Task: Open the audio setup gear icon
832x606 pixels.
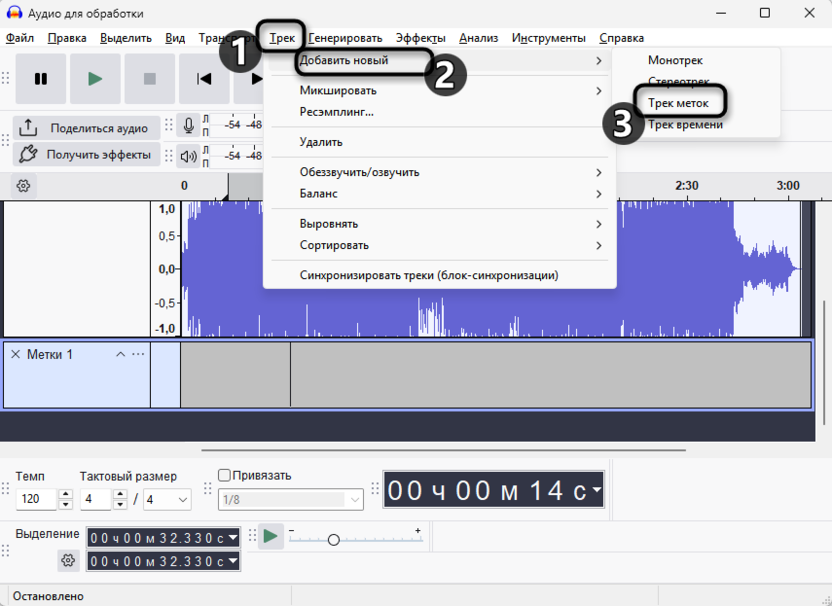Action: click(x=22, y=186)
